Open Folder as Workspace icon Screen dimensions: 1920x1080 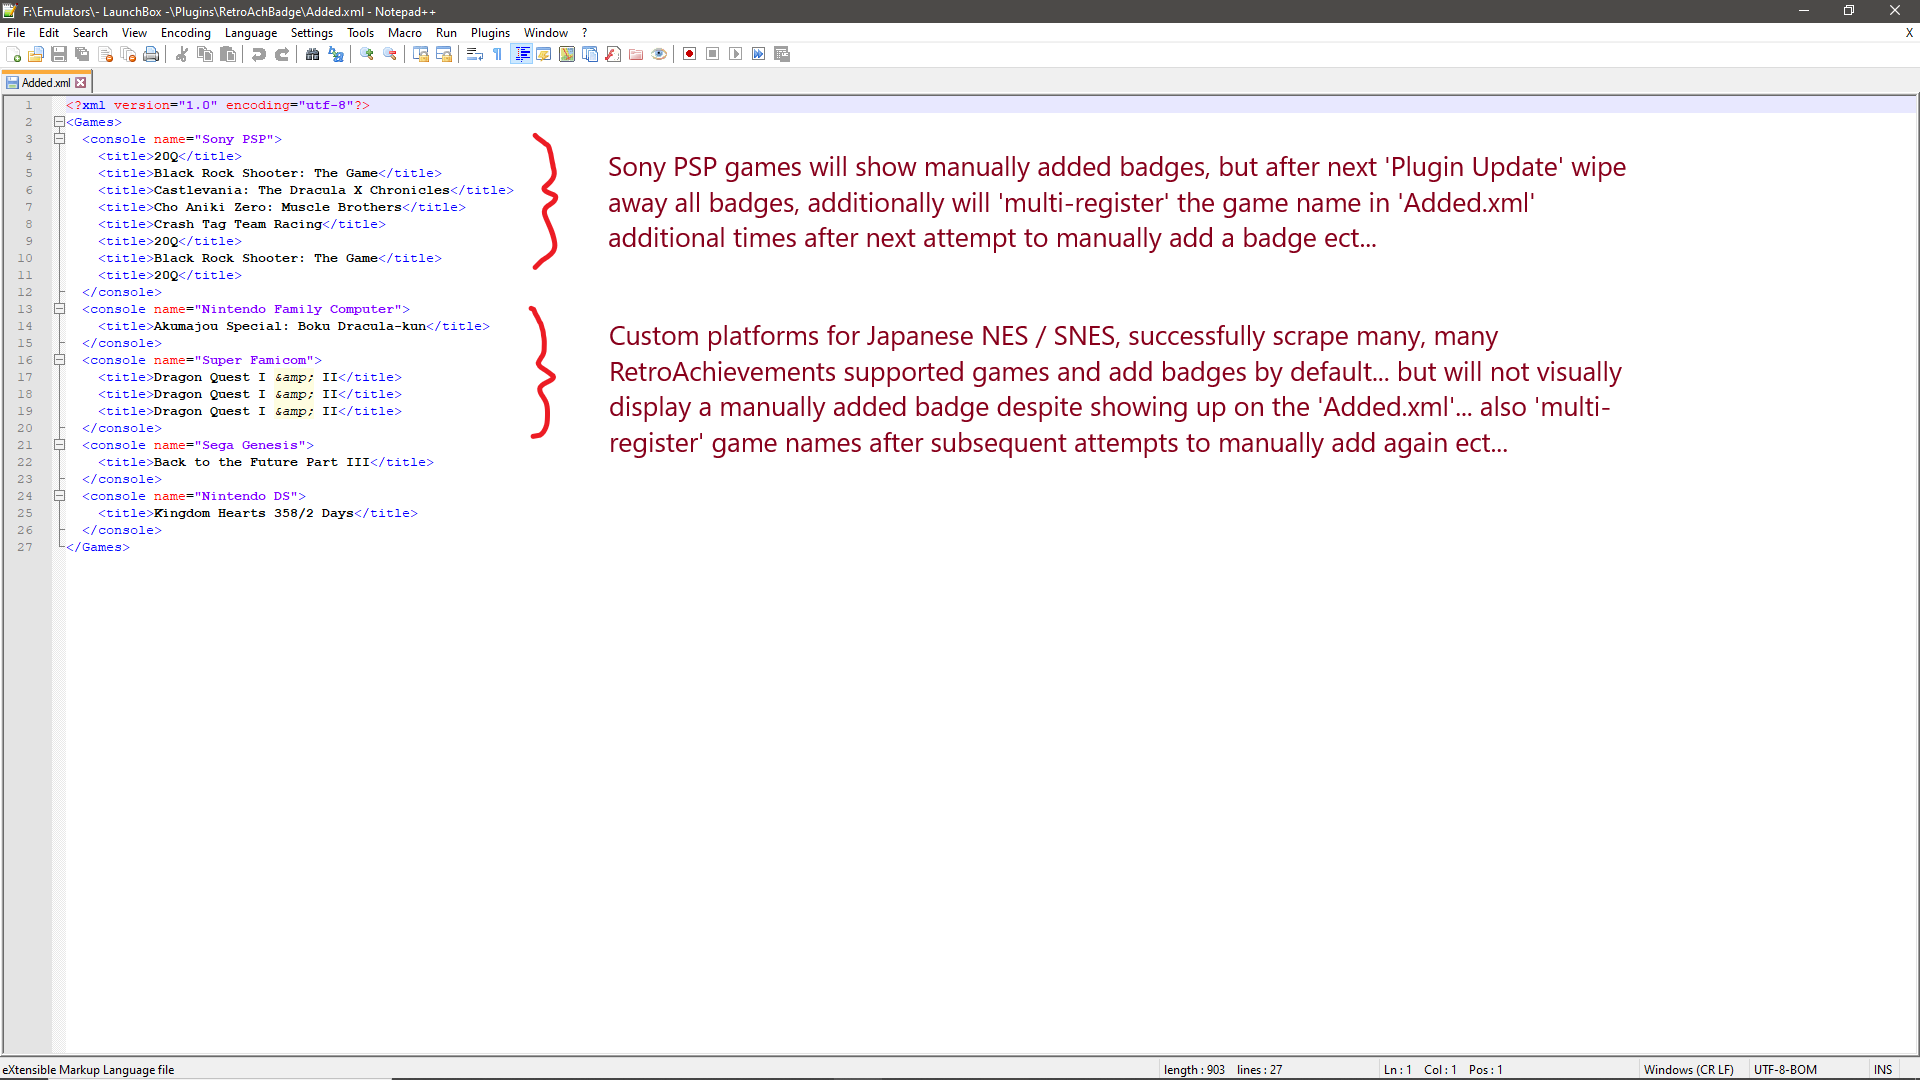click(x=636, y=54)
